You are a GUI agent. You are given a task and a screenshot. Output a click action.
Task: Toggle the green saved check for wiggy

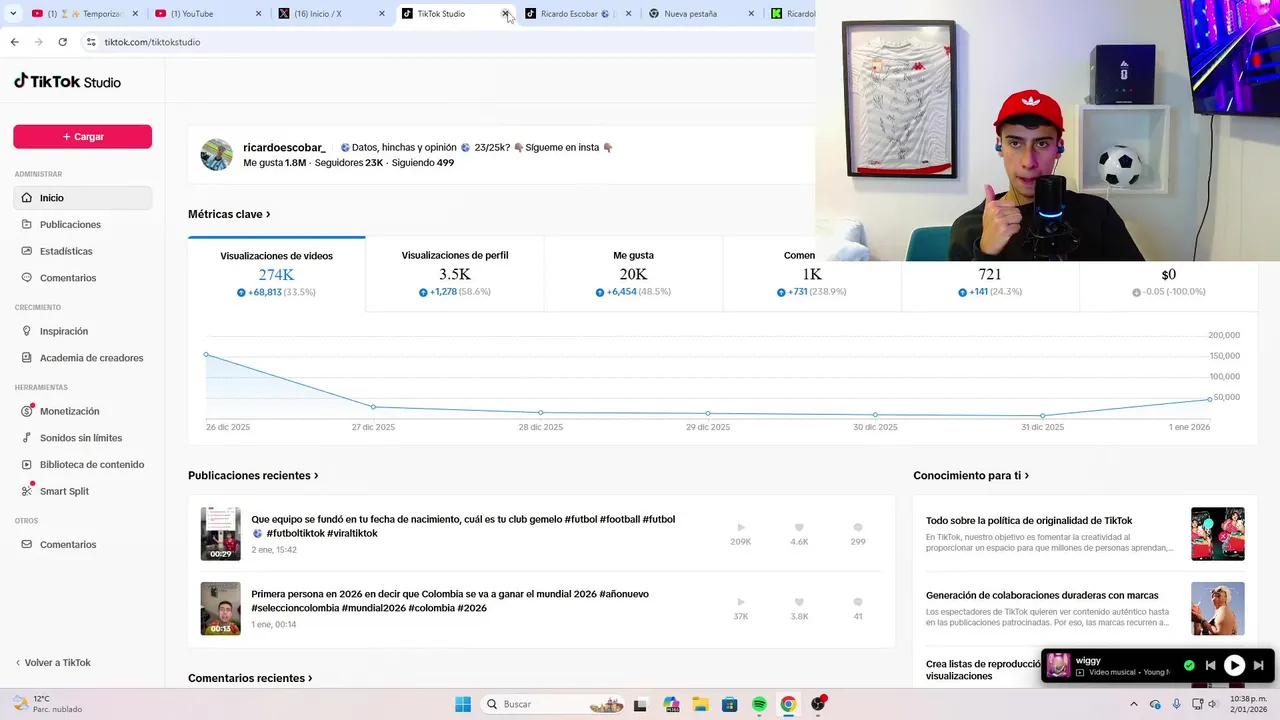coord(1189,665)
